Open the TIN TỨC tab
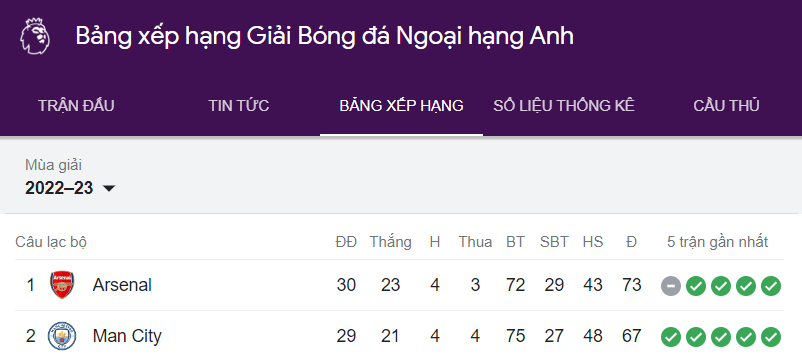The width and height of the screenshot is (802, 361). pos(239,106)
